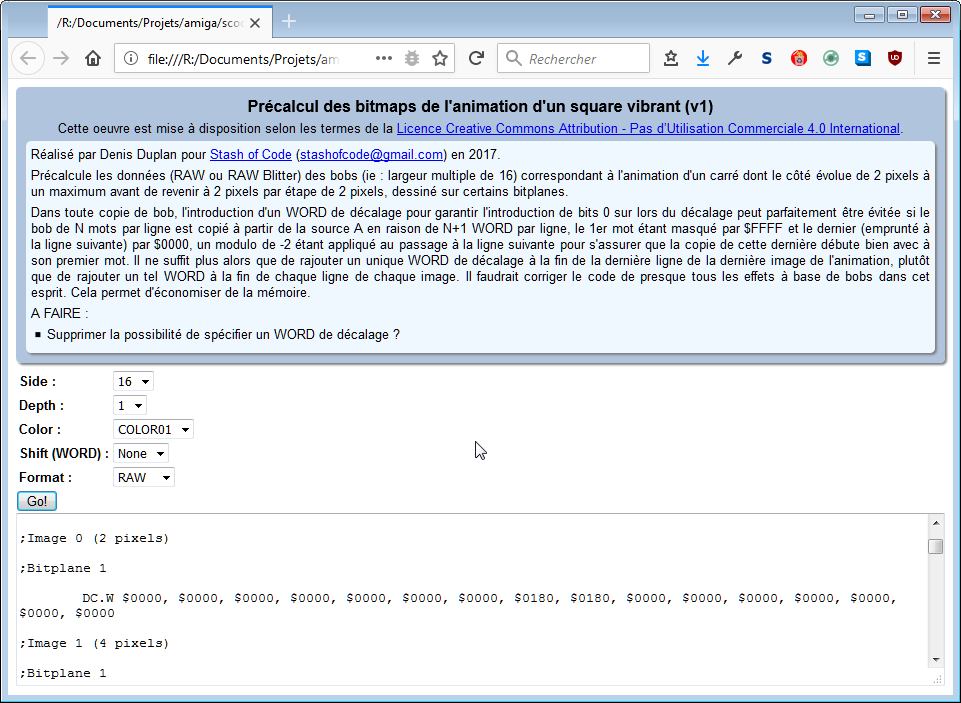
Task: Open the bookmarks library star-tray icon
Action: pos(671,58)
